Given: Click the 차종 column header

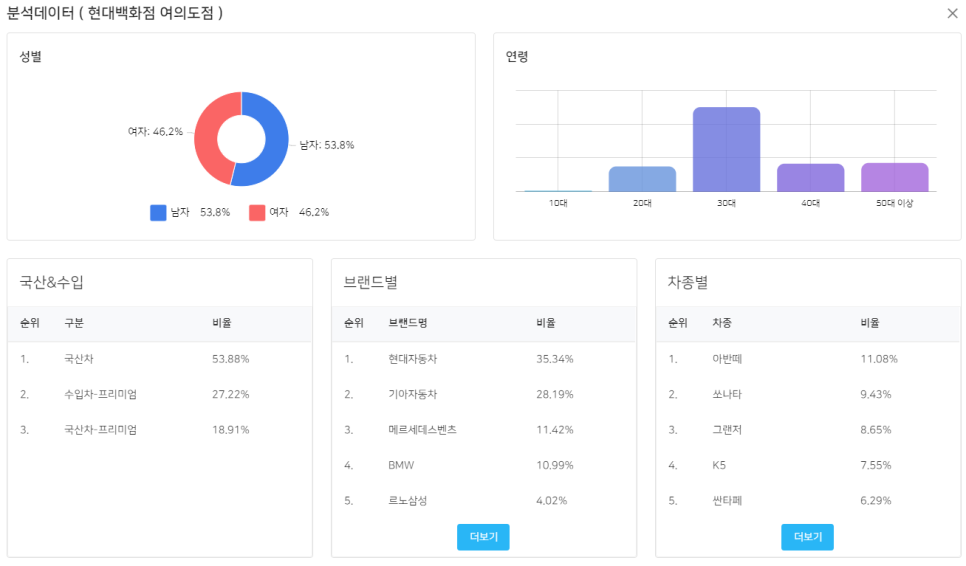Looking at the screenshot, I should tap(722, 323).
